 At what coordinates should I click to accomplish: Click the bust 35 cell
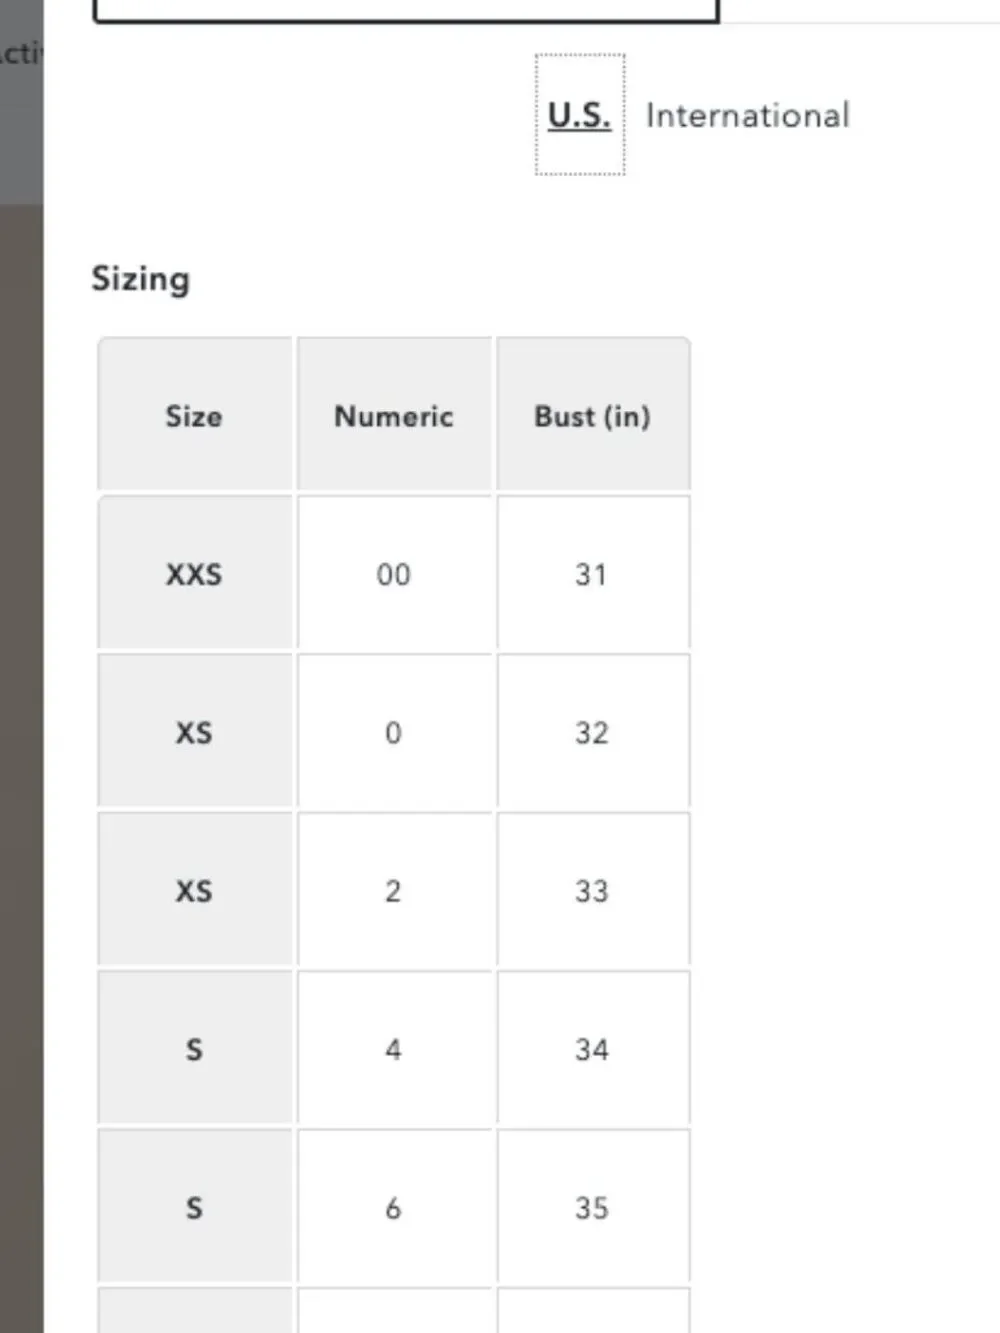click(x=593, y=1207)
